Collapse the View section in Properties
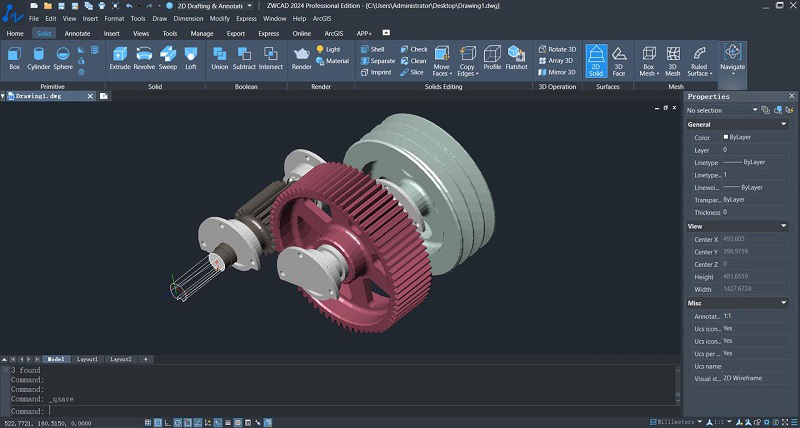Image resolution: width=800 pixels, height=428 pixels. pos(784,226)
